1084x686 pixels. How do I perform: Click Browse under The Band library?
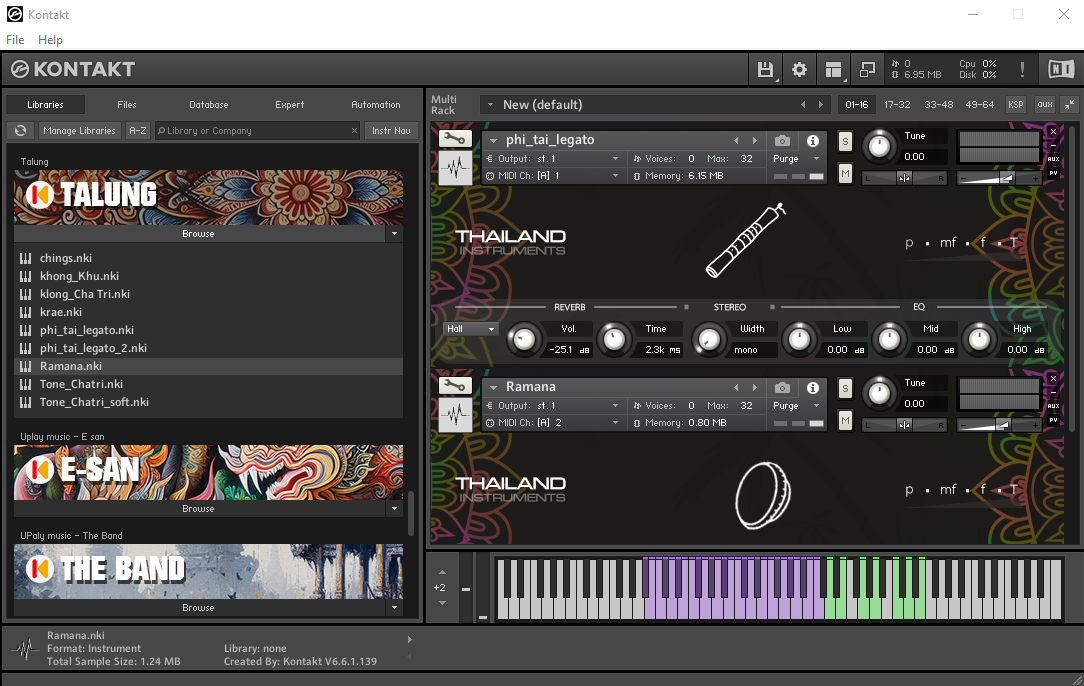(198, 607)
